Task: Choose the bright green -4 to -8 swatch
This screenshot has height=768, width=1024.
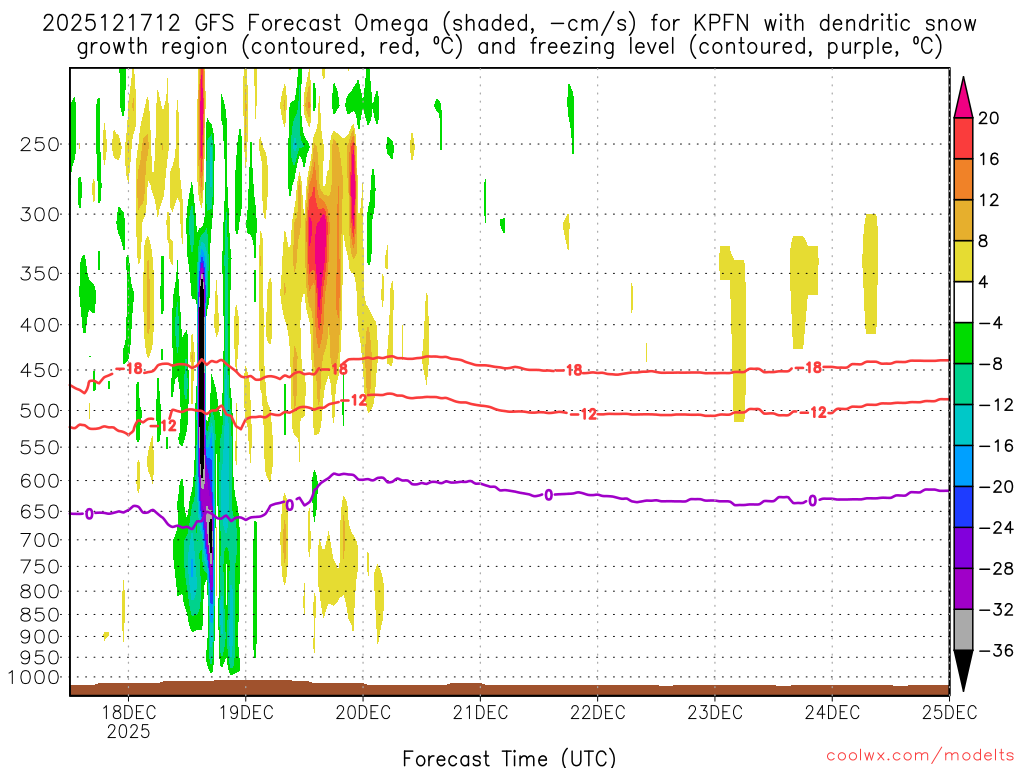Action: click(963, 344)
